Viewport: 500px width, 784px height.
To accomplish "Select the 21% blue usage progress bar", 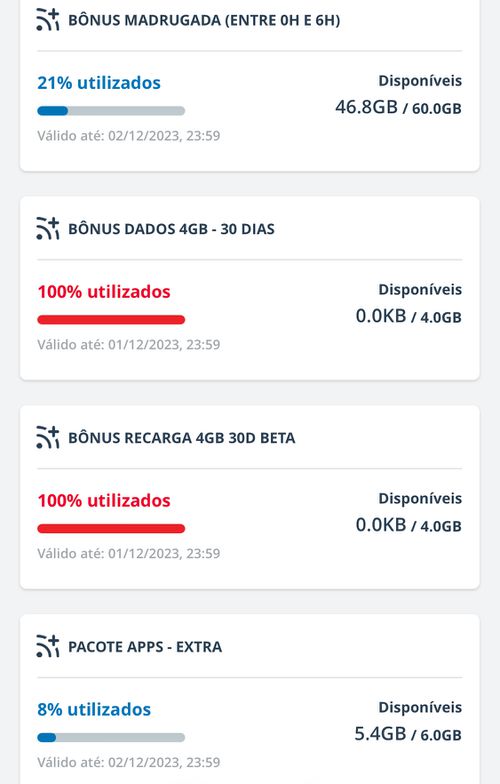I will pyautogui.click(x=111, y=111).
